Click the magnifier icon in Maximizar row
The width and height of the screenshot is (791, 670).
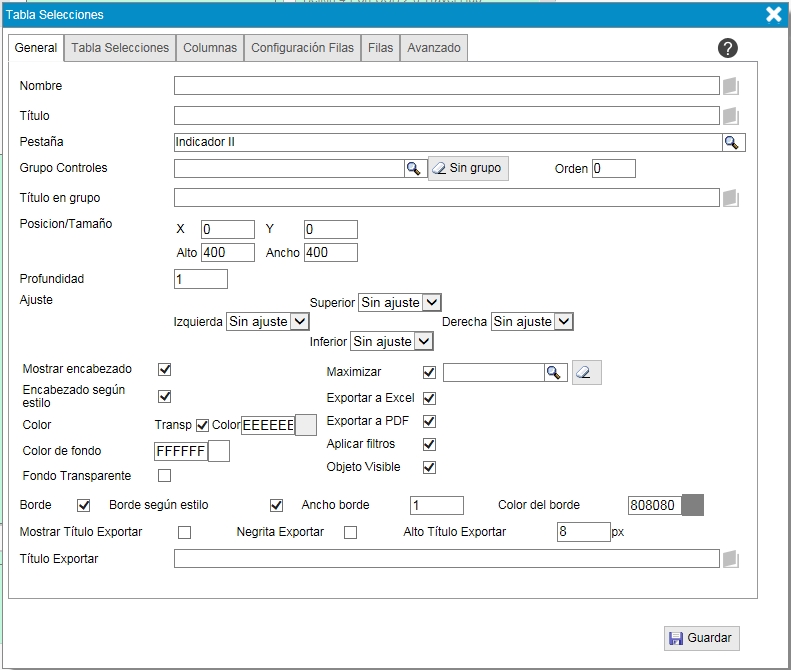pos(555,373)
